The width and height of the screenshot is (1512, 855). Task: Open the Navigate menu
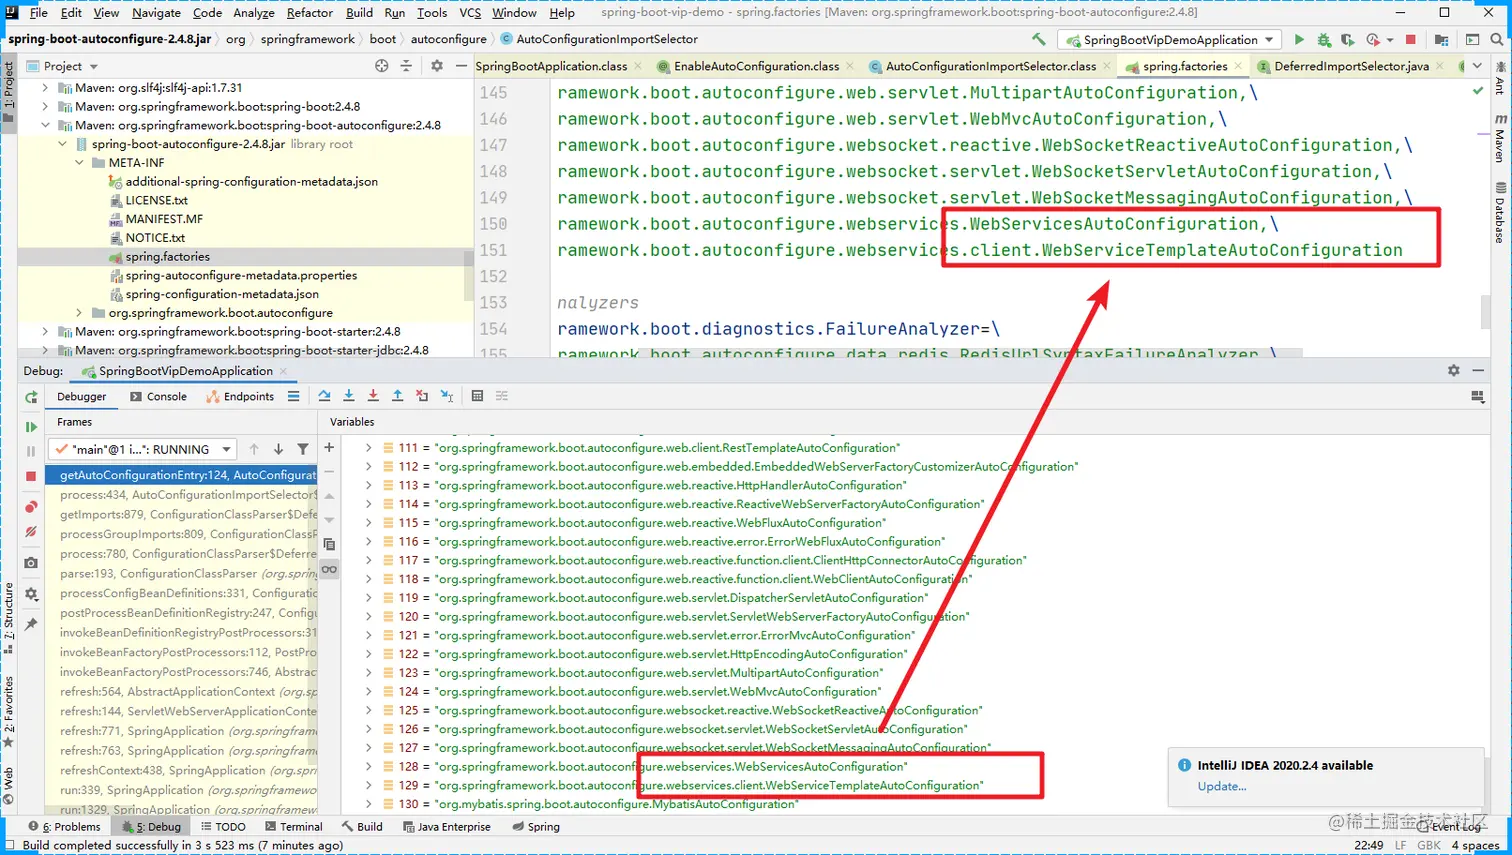[156, 12]
